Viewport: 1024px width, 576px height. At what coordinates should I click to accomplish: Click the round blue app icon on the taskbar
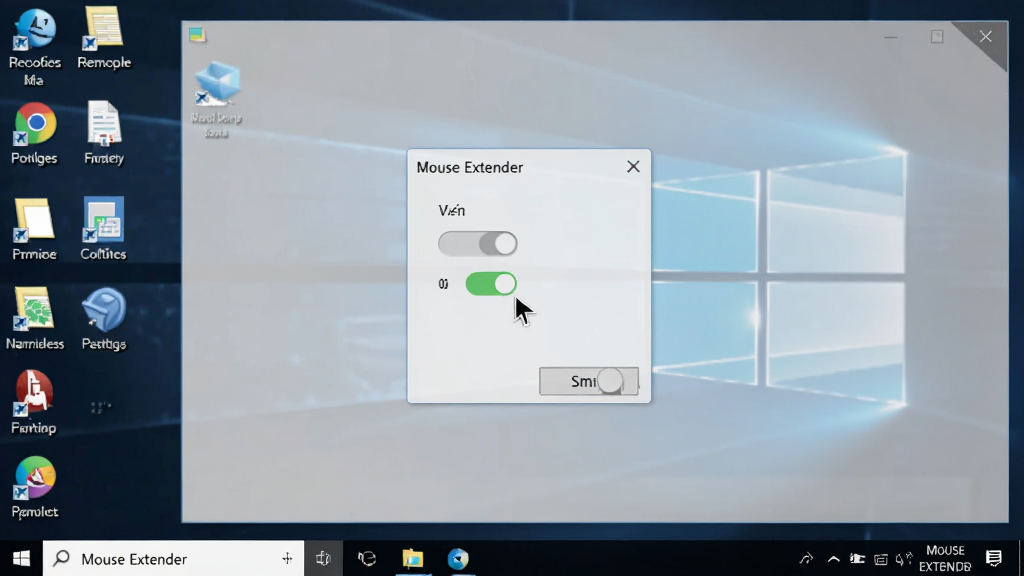[x=458, y=559]
